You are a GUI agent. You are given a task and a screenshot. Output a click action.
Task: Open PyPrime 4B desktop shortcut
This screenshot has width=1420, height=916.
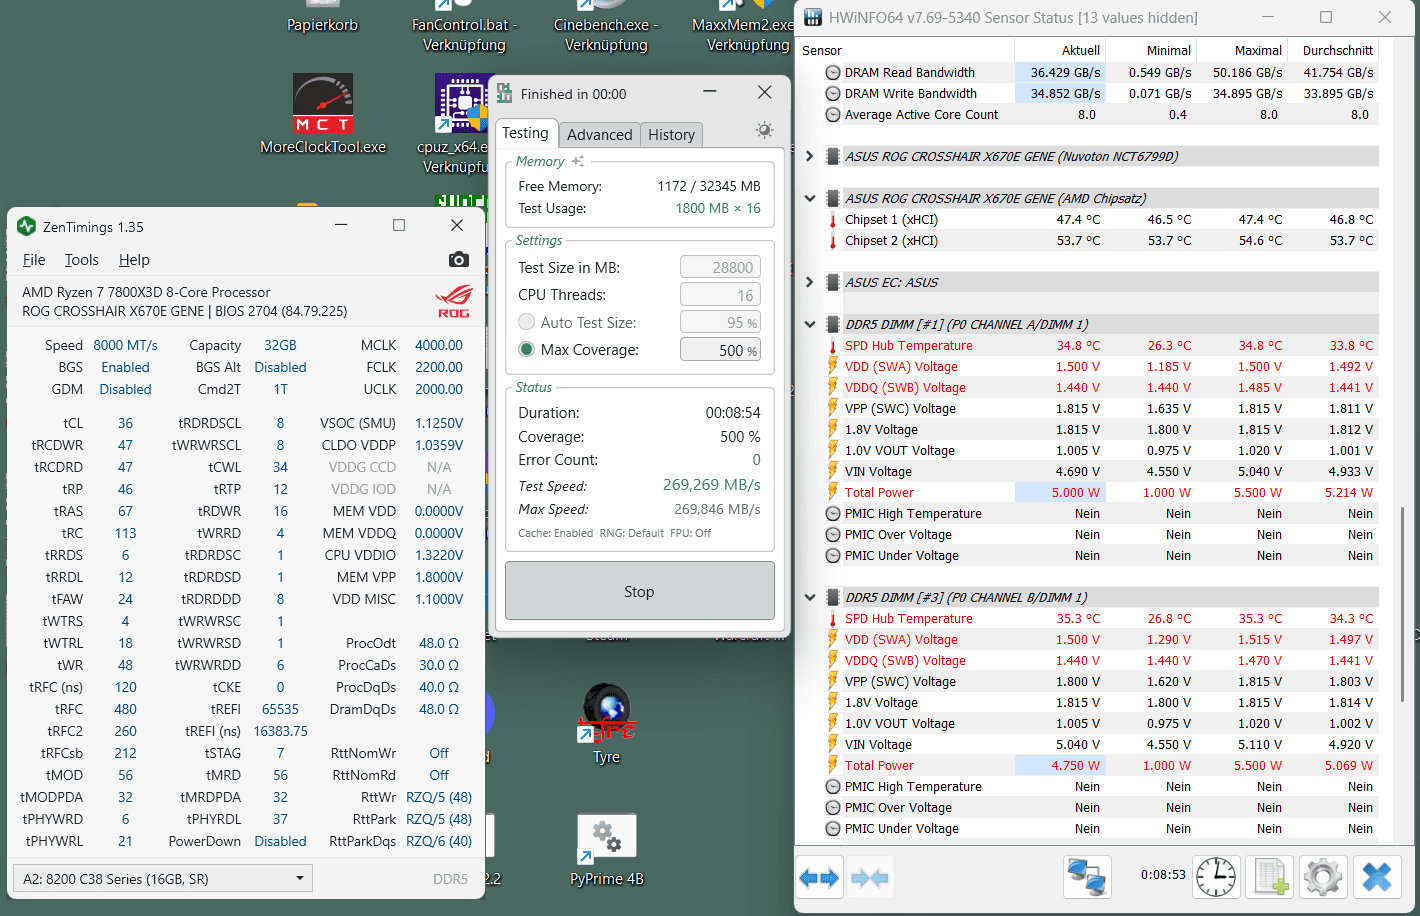pos(606,850)
